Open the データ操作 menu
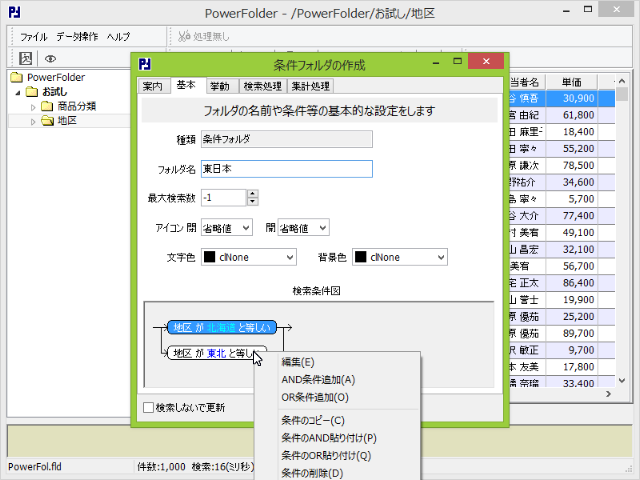 coord(77,37)
